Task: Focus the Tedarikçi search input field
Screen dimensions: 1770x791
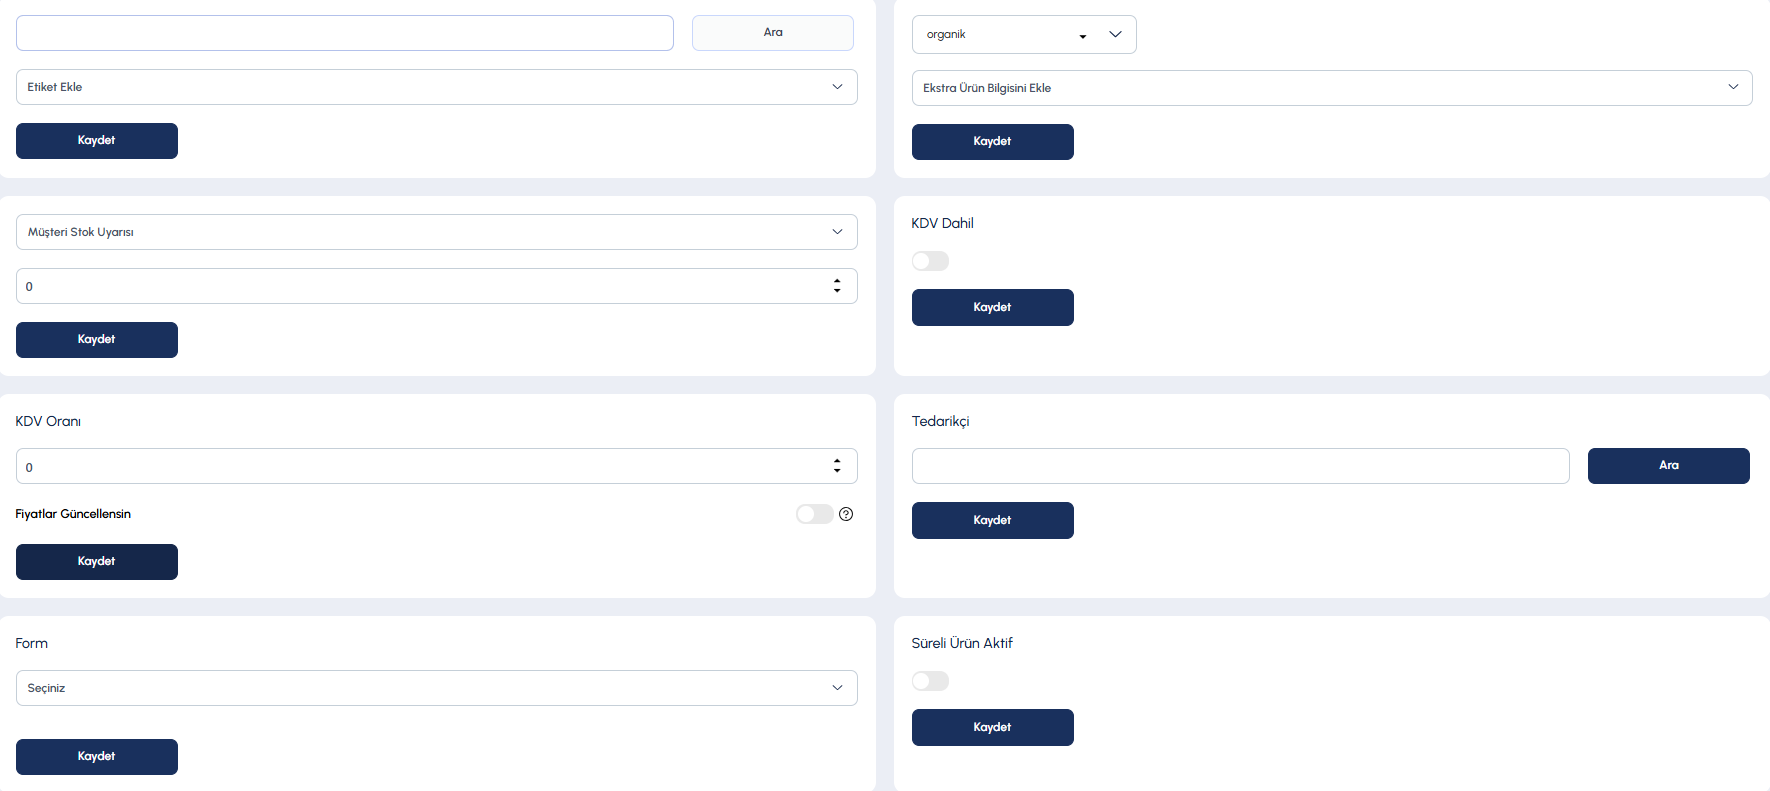Action: (1241, 466)
